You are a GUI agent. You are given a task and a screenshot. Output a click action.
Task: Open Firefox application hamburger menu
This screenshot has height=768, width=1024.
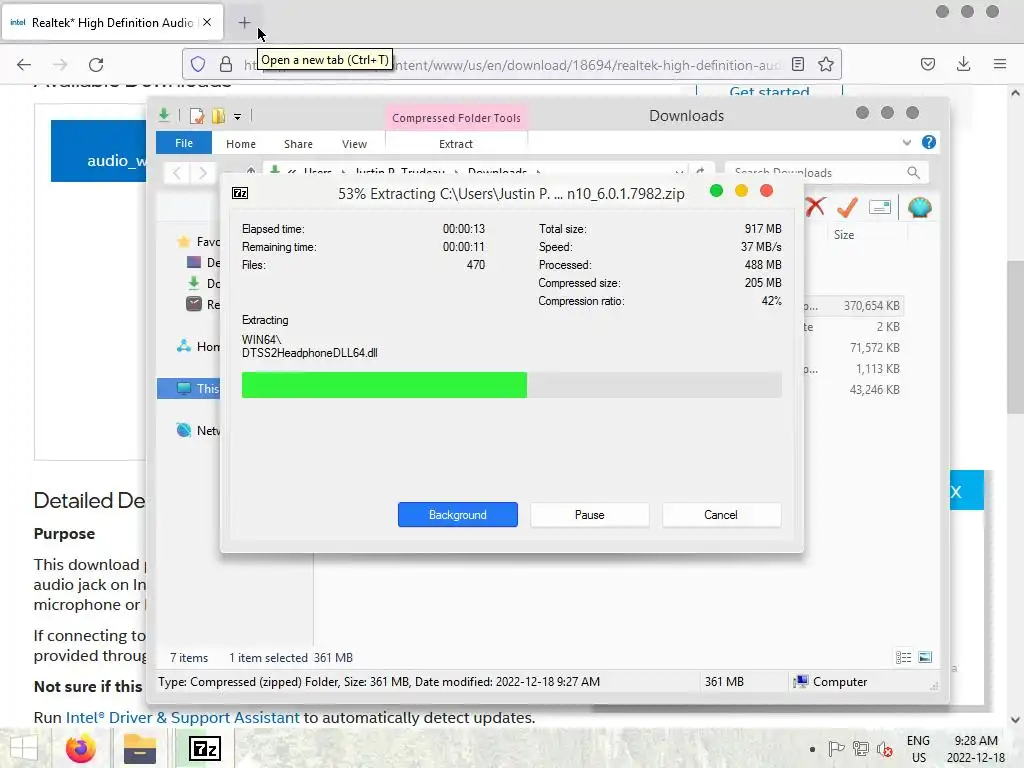(x=1000, y=64)
